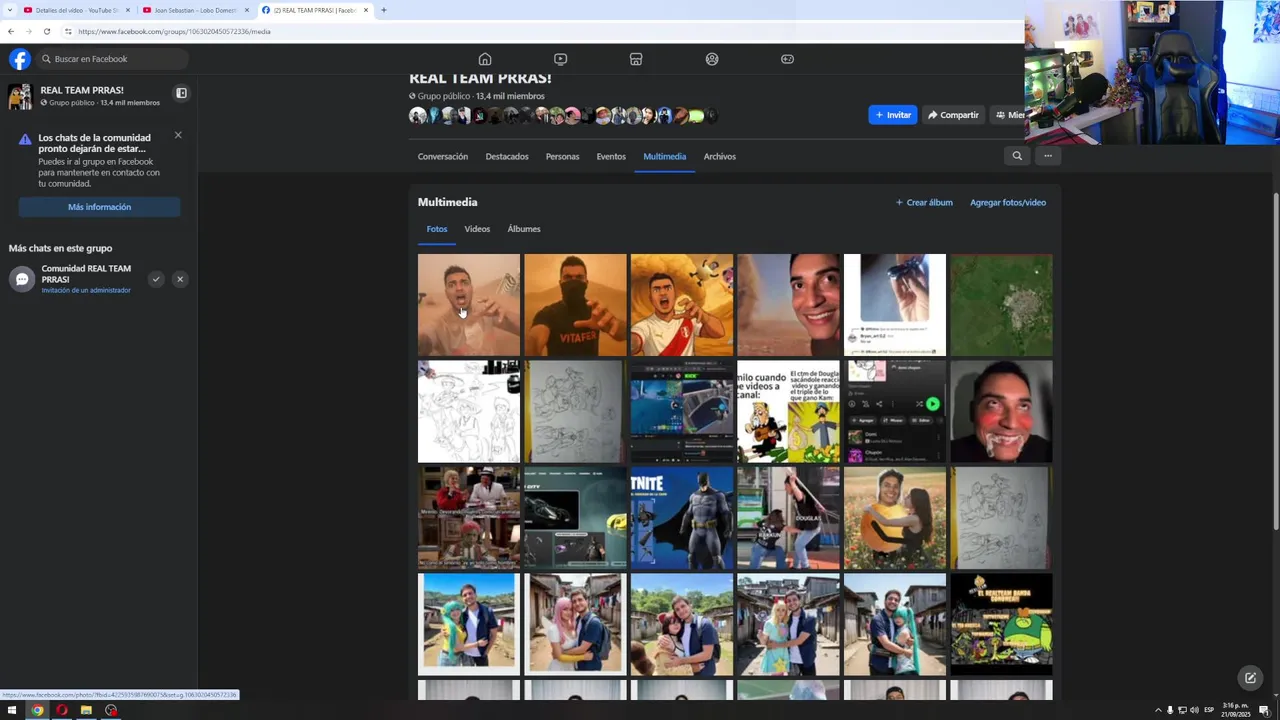Open Facebook home via the house icon
Screen dimensions: 1280x720
[x=485, y=59]
